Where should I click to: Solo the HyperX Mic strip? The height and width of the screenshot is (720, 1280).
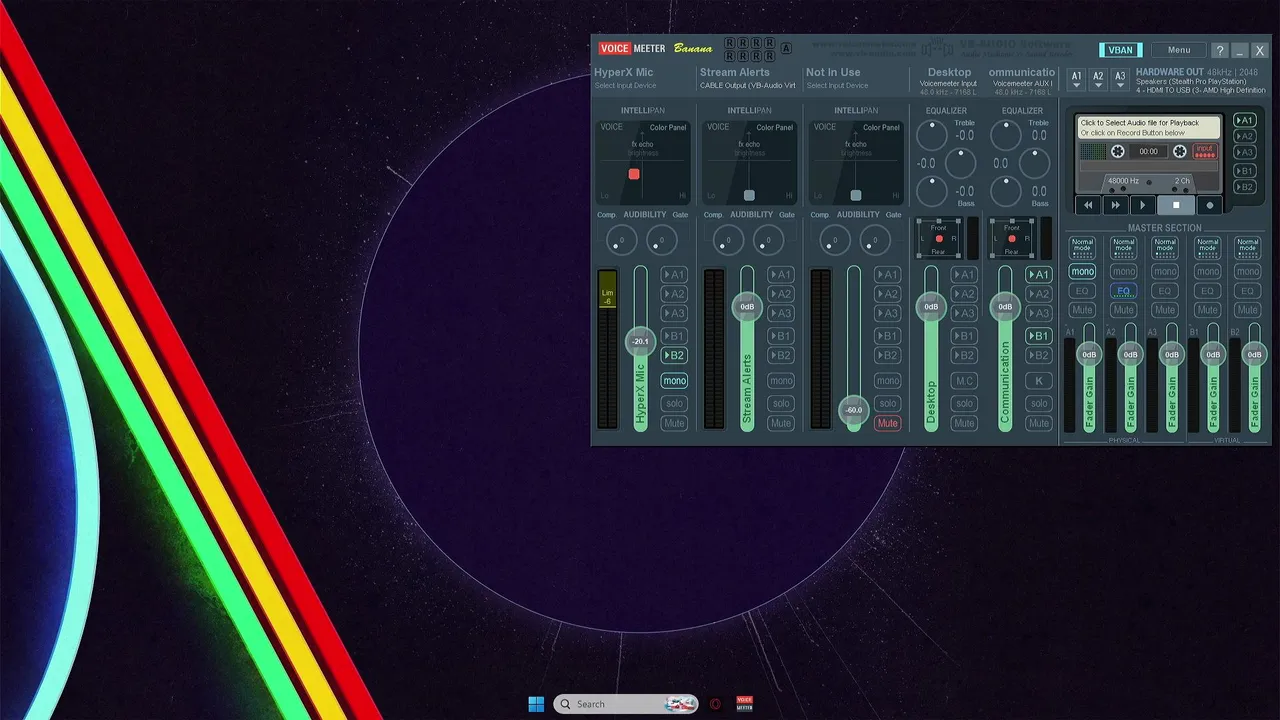(x=674, y=404)
